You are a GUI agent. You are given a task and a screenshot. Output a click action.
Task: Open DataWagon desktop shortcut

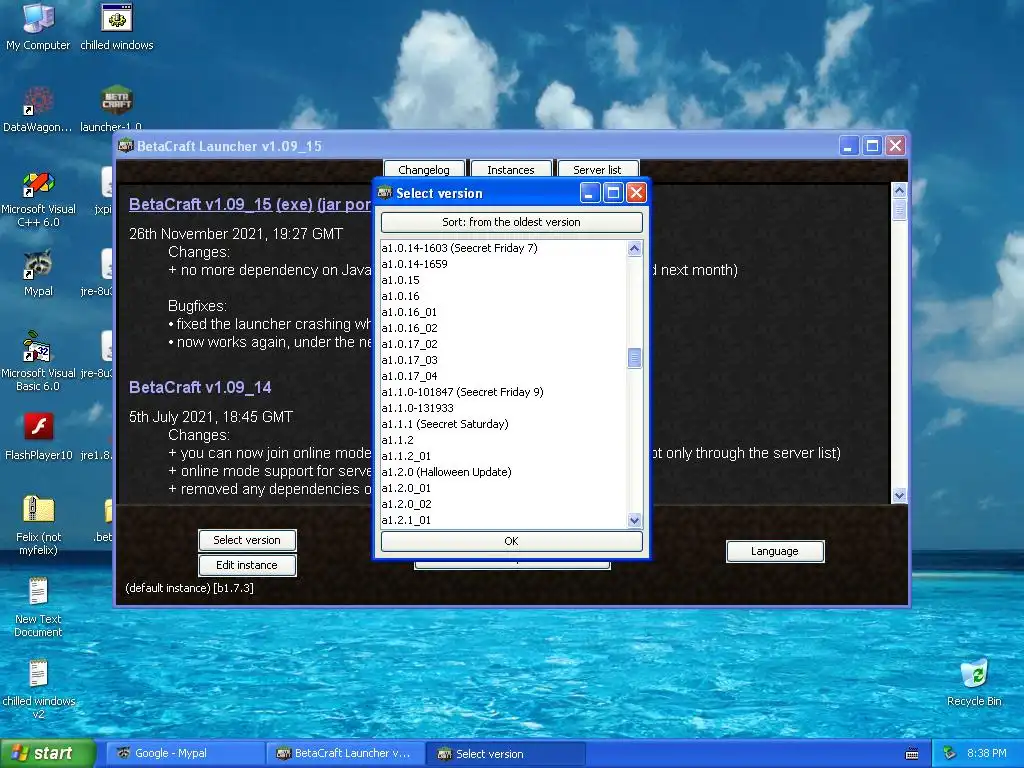pyautogui.click(x=38, y=108)
